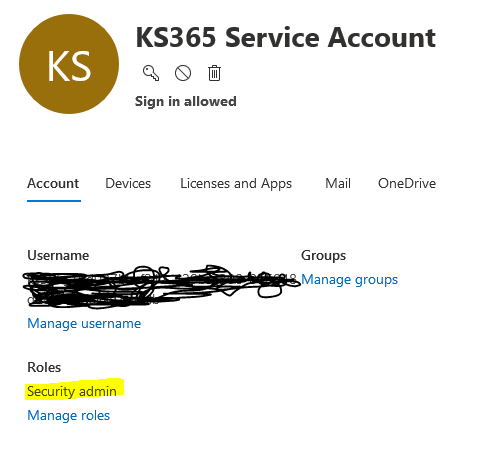Click the Sign in allowed status text
This screenshot has height=458, width=502.
coord(186,101)
